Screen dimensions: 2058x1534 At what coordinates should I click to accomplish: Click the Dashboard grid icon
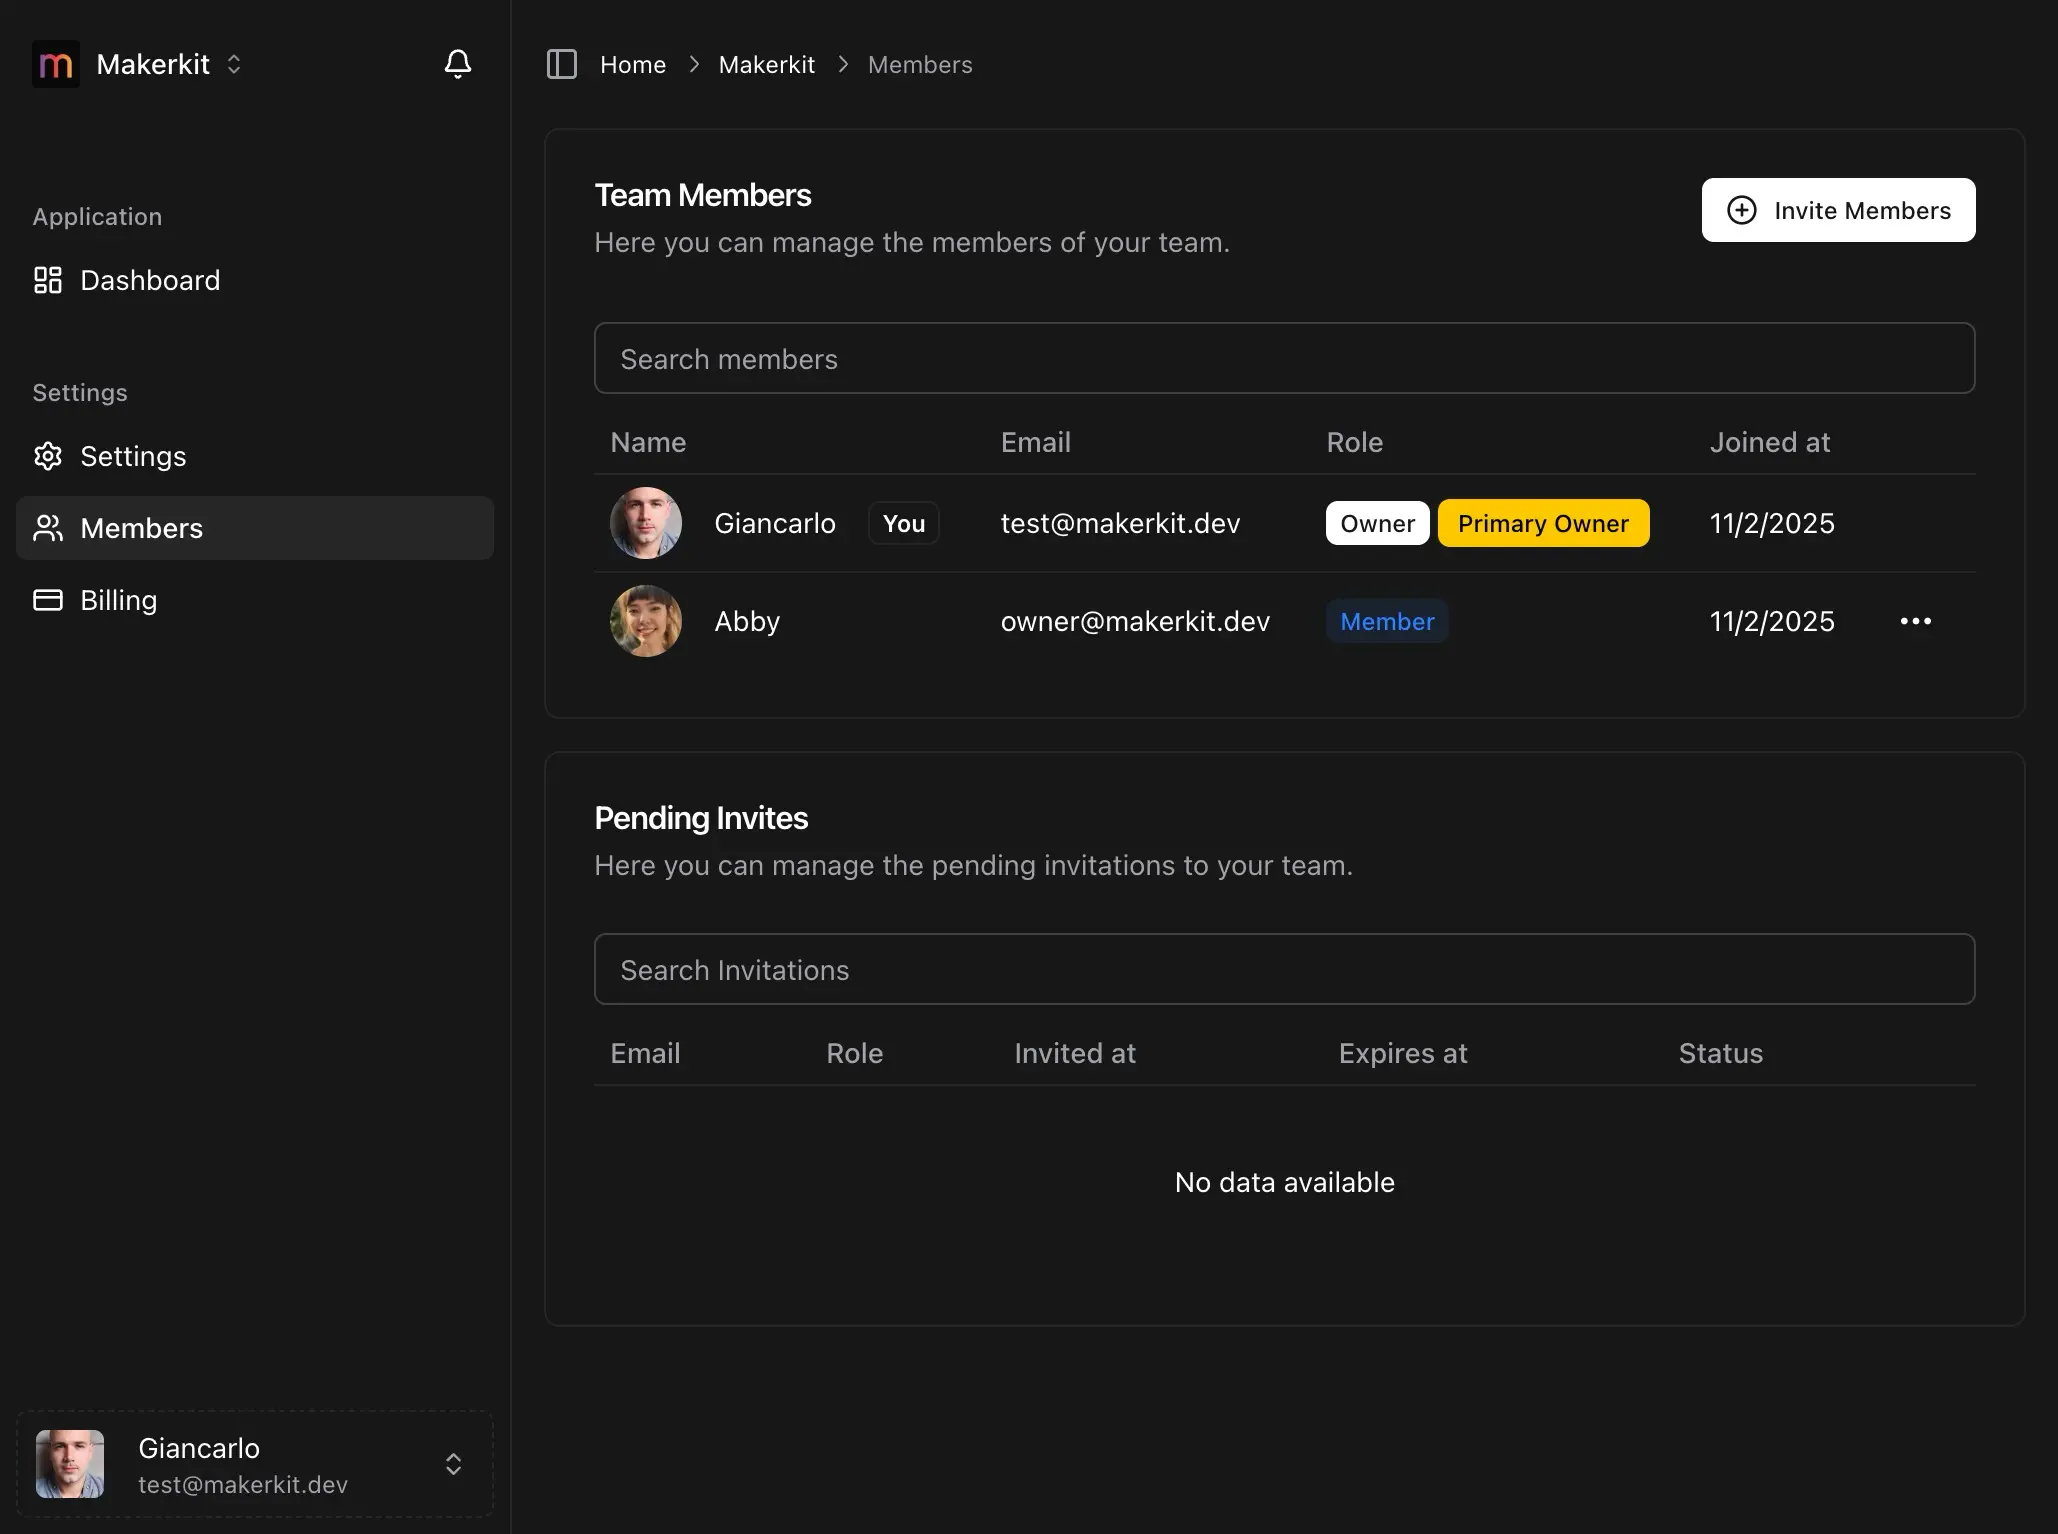click(48, 280)
